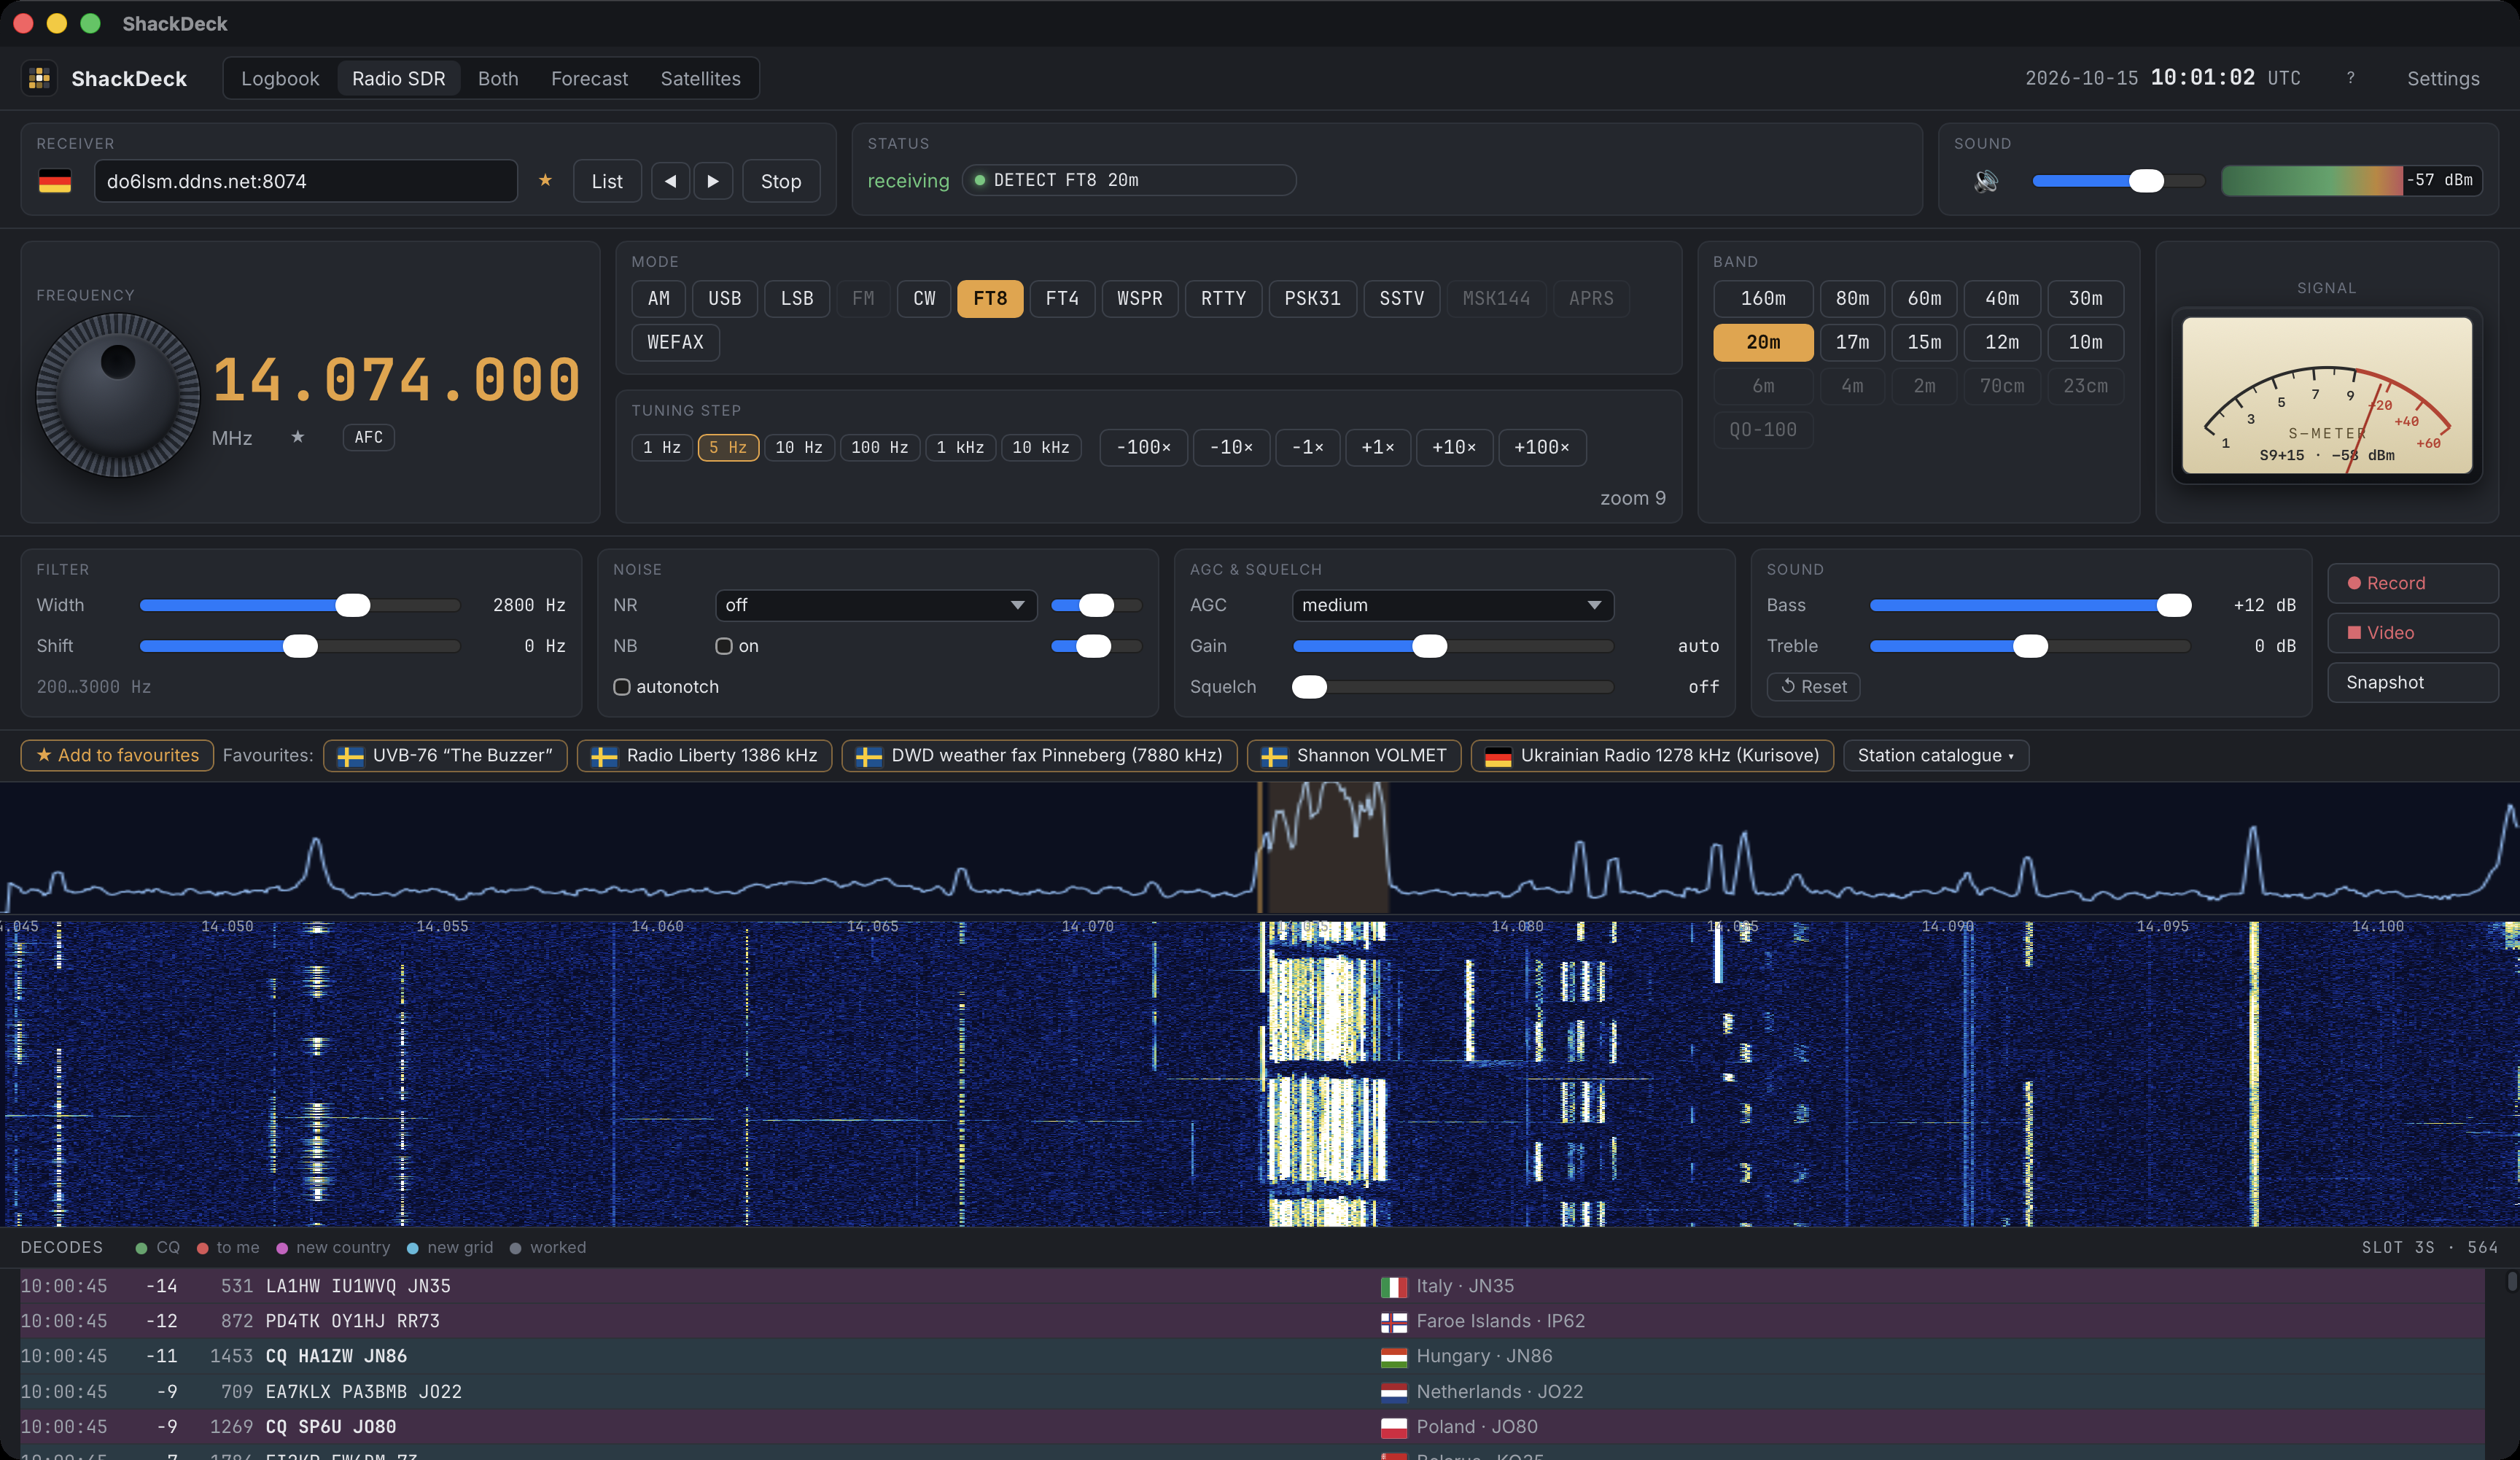Select the 40m band
This screenshot has width=2520, height=1460.
(x=2001, y=298)
